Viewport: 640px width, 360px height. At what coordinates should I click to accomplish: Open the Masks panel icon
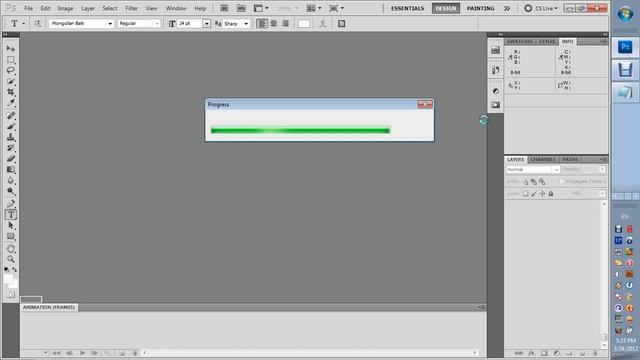pyautogui.click(x=496, y=105)
